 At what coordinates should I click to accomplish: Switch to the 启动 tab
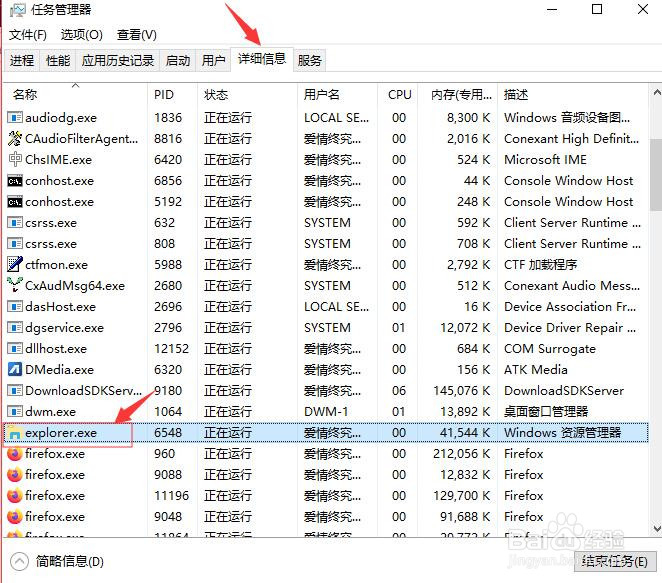tap(178, 60)
